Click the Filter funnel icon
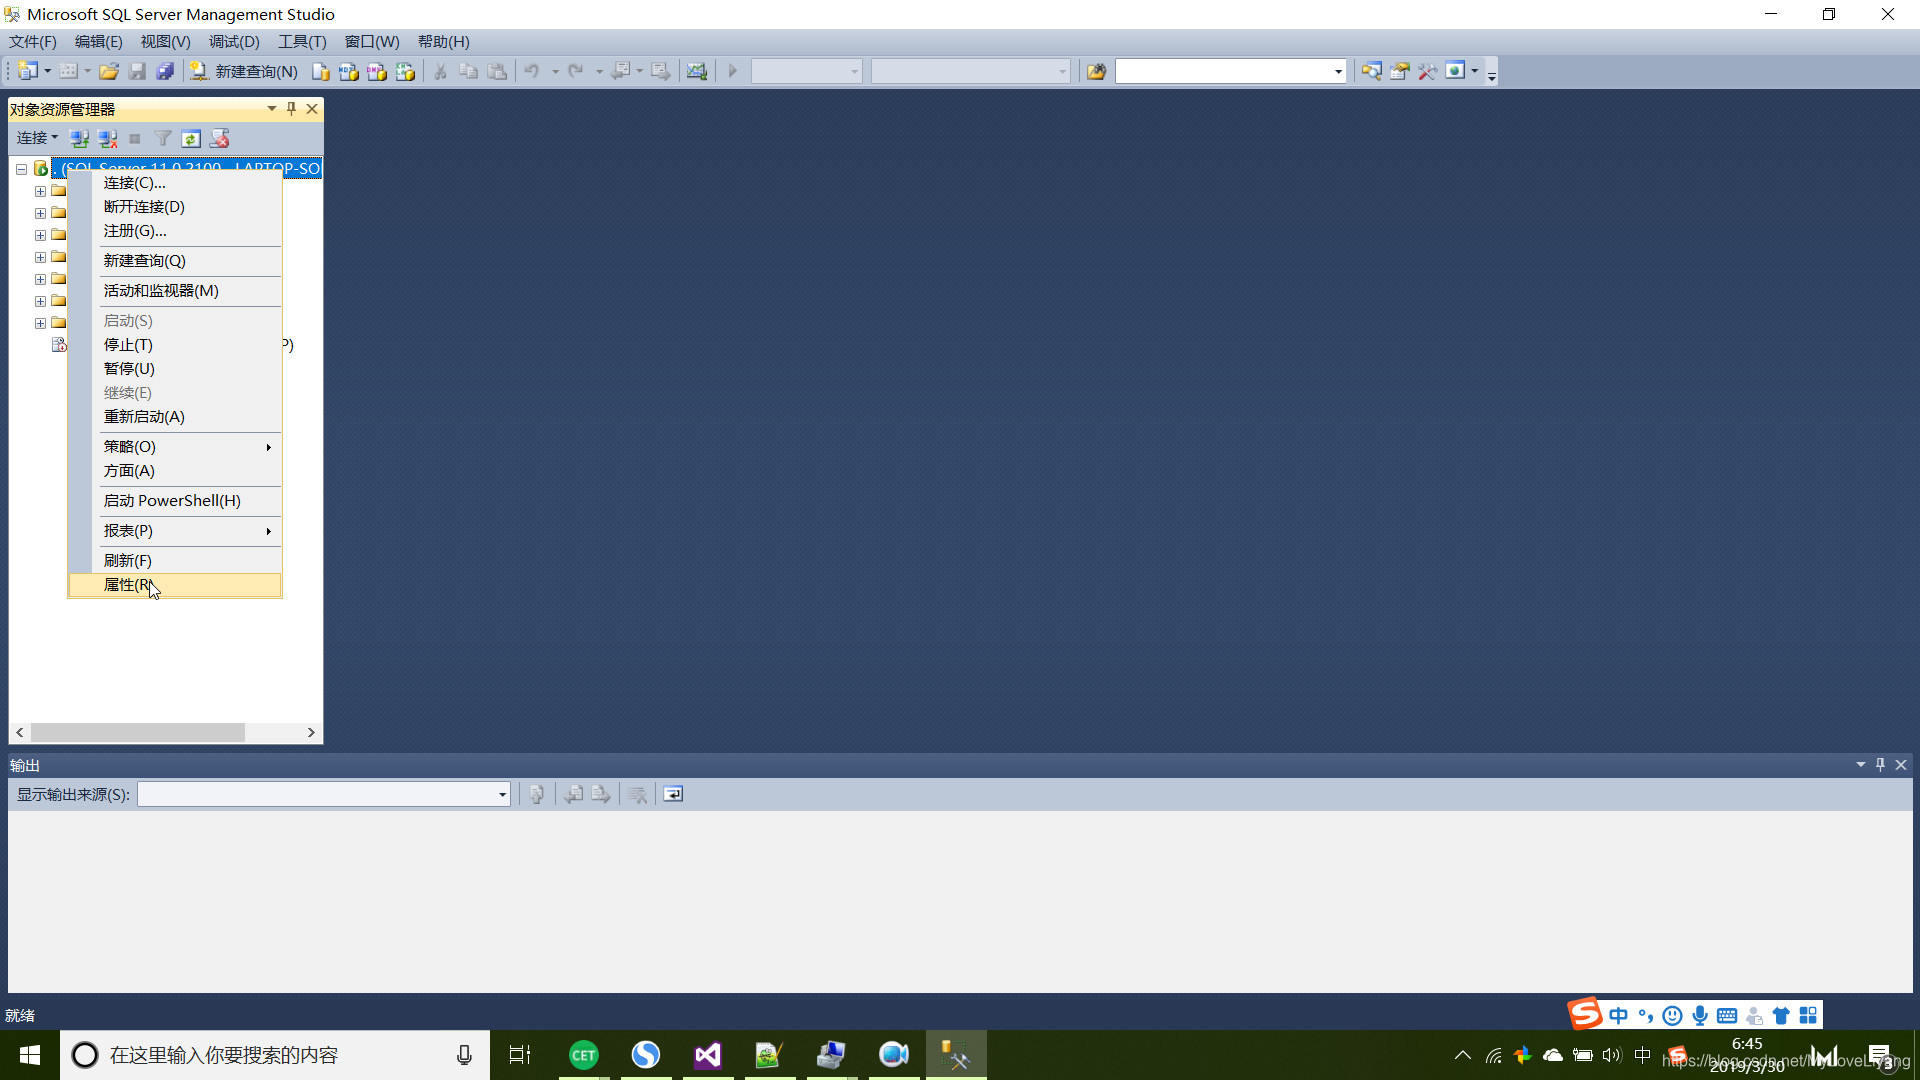The image size is (1920, 1080). point(163,138)
